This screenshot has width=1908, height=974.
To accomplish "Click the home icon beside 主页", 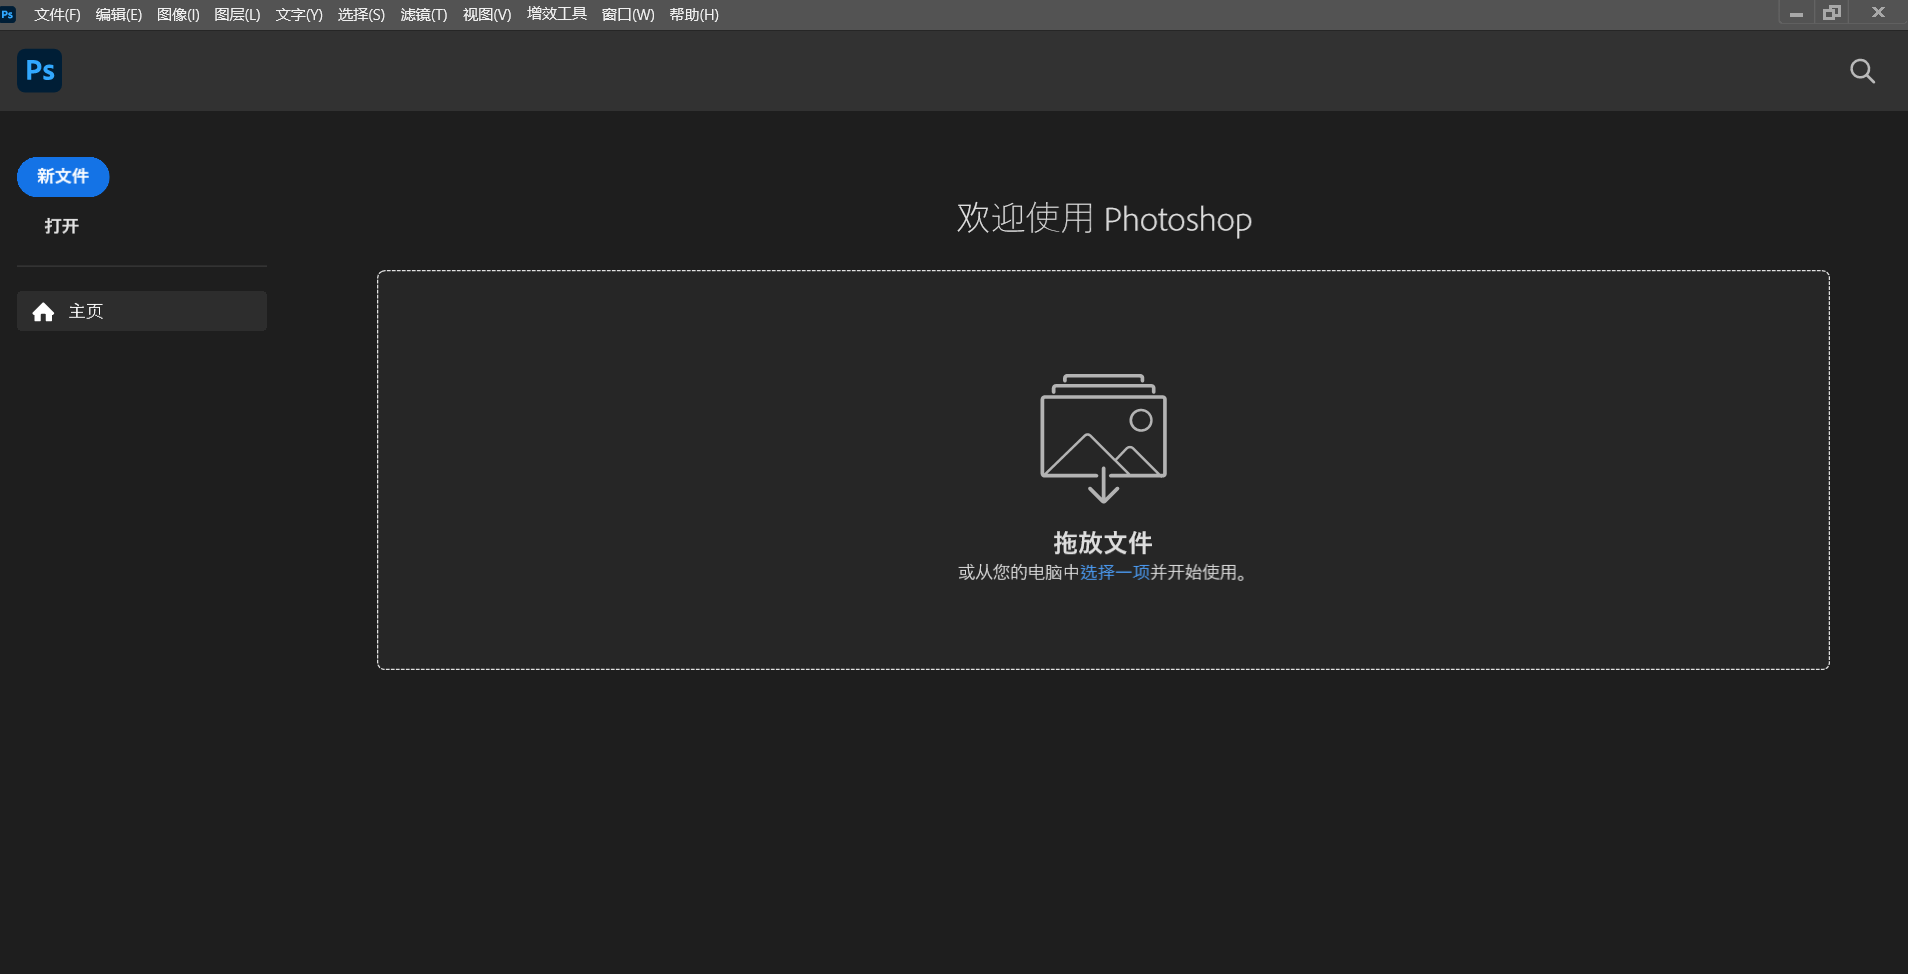I will click(x=43, y=311).
